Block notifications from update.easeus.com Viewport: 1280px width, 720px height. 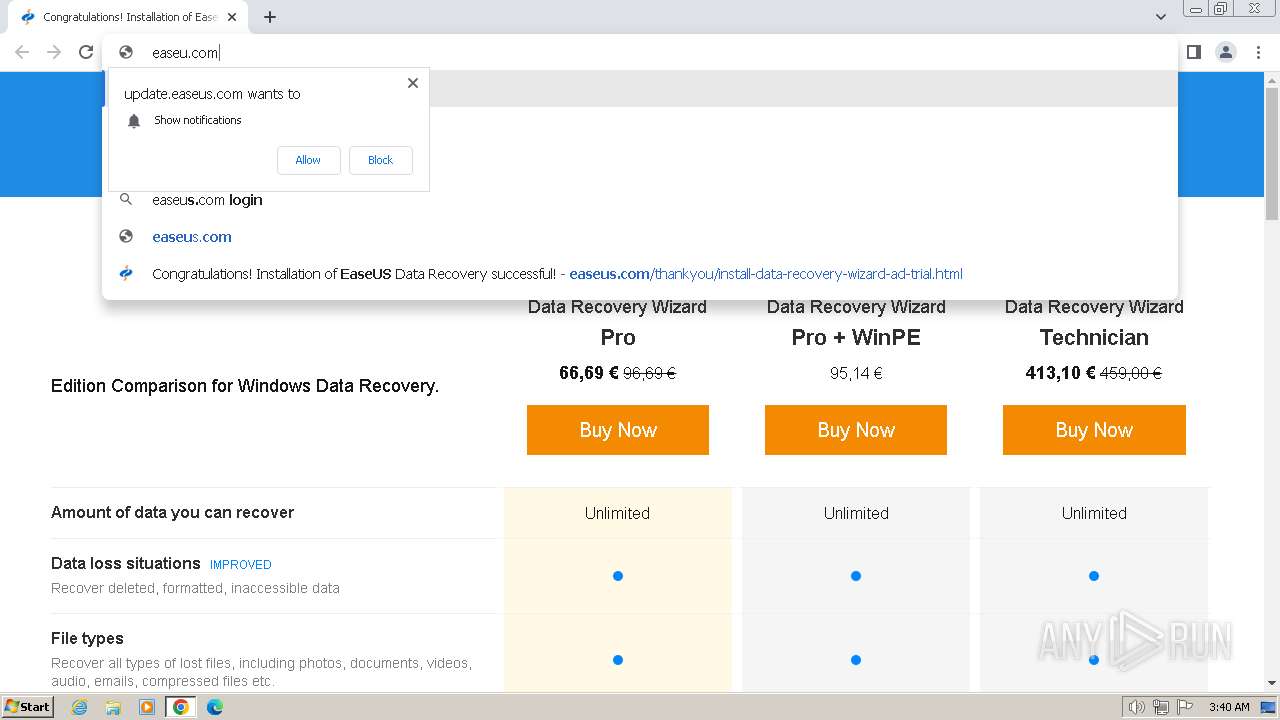[380, 160]
